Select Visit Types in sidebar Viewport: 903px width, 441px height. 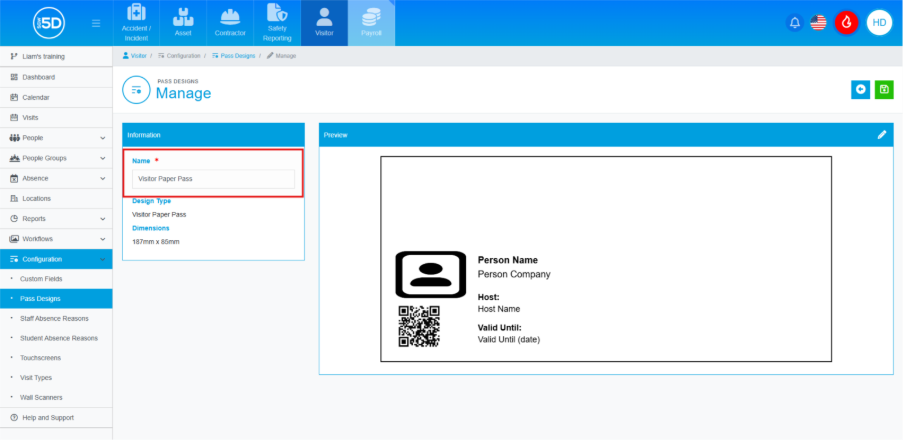click(x=36, y=378)
